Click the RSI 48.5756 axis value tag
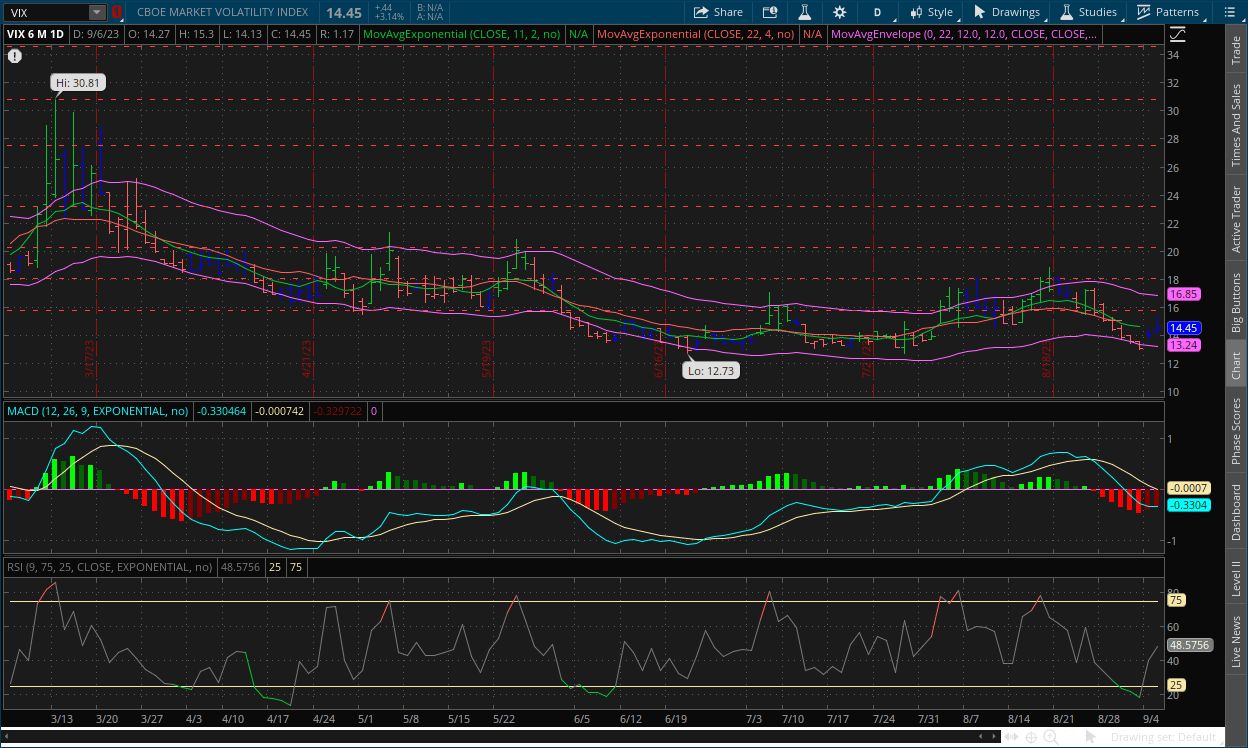The image size is (1248, 748). pyautogui.click(x=1191, y=645)
